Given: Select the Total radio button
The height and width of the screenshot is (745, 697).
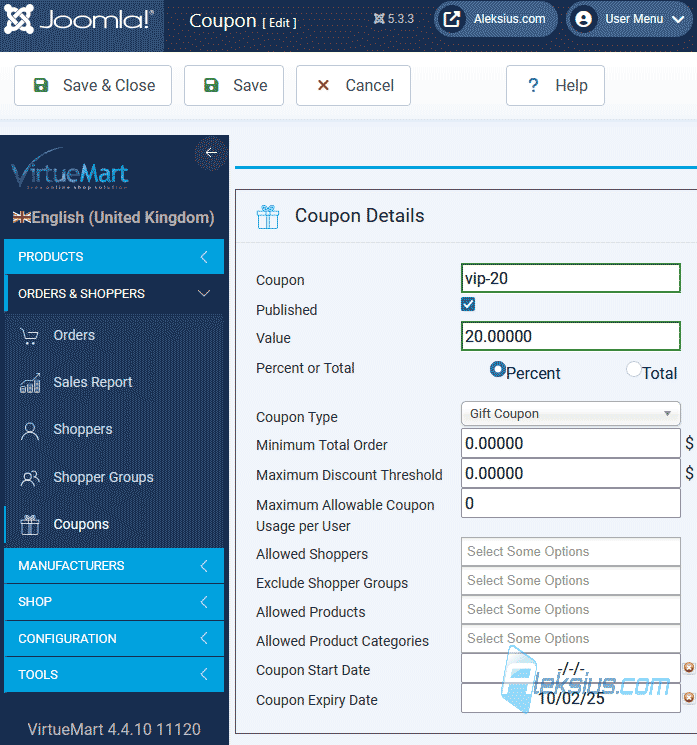Looking at the screenshot, I should pyautogui.click(x=634, y=369).
